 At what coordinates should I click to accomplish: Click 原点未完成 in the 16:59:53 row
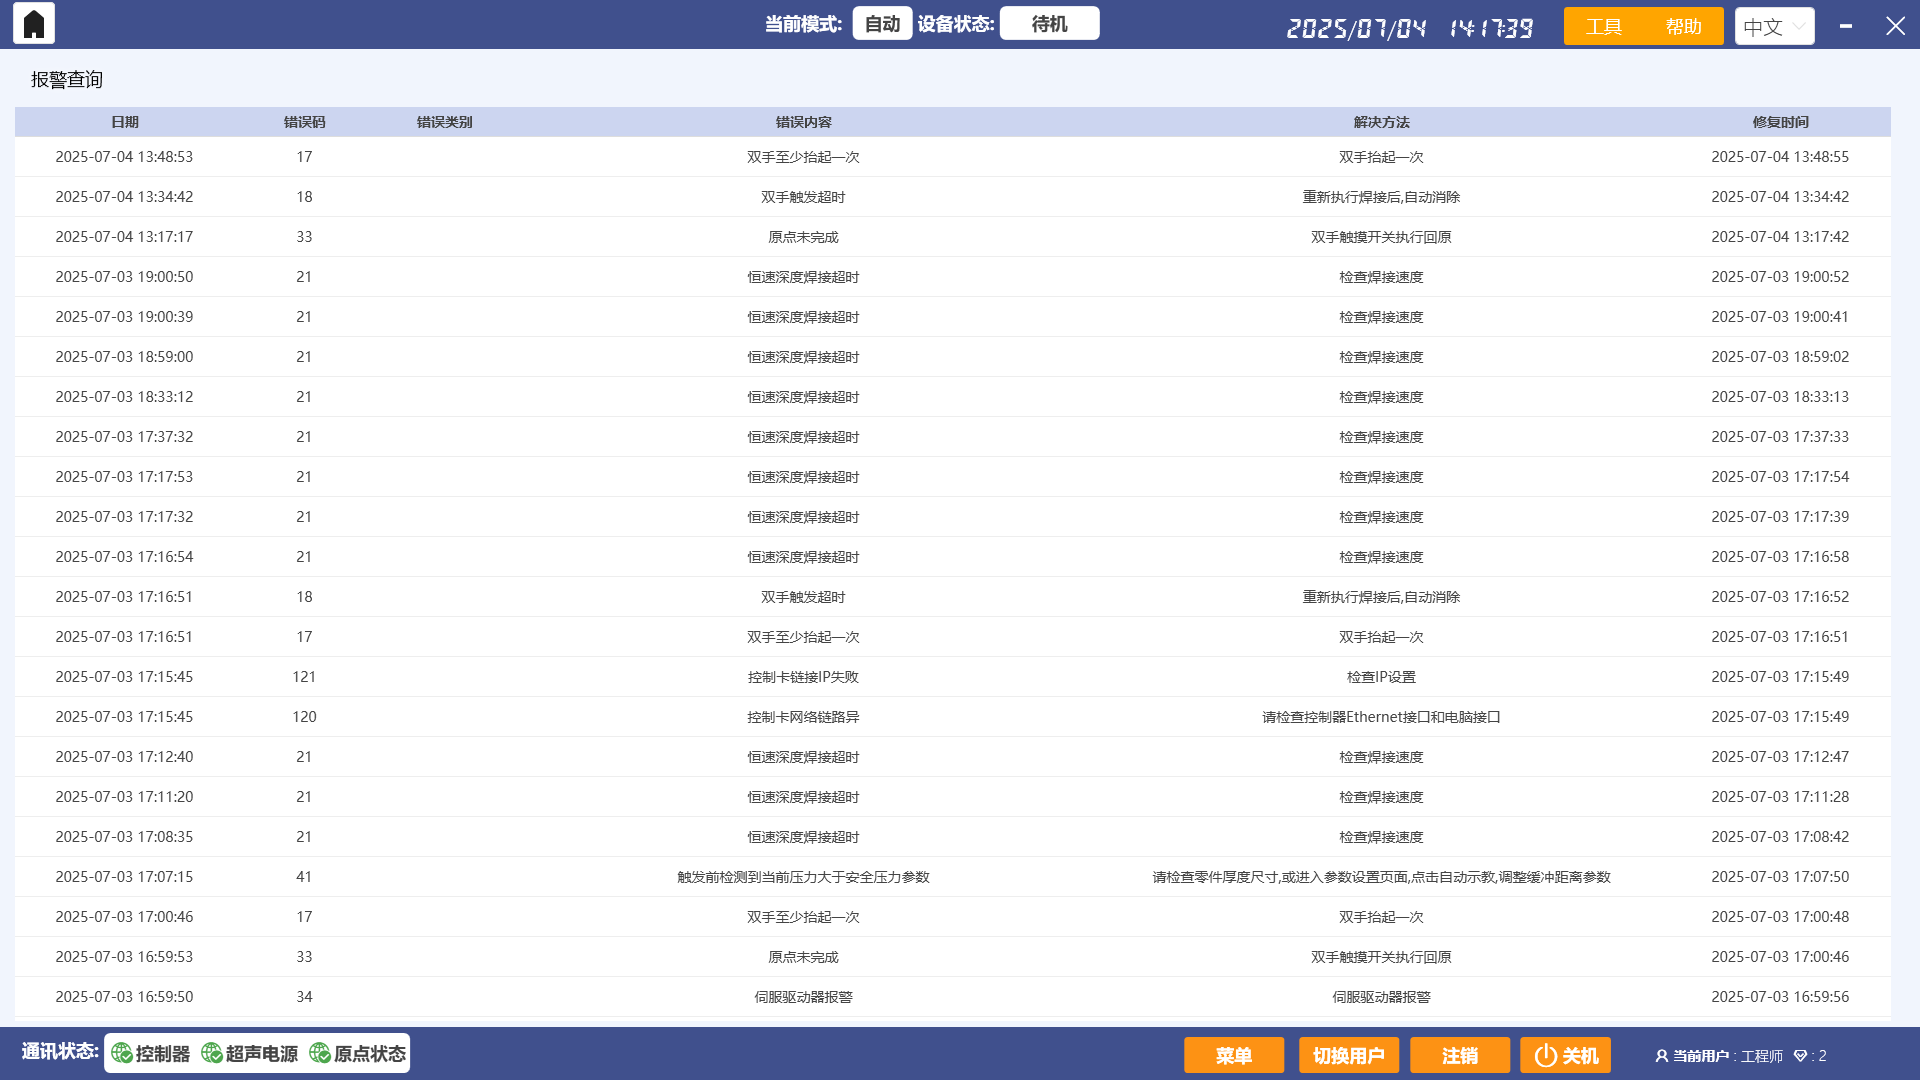click(x=803, y=957)
